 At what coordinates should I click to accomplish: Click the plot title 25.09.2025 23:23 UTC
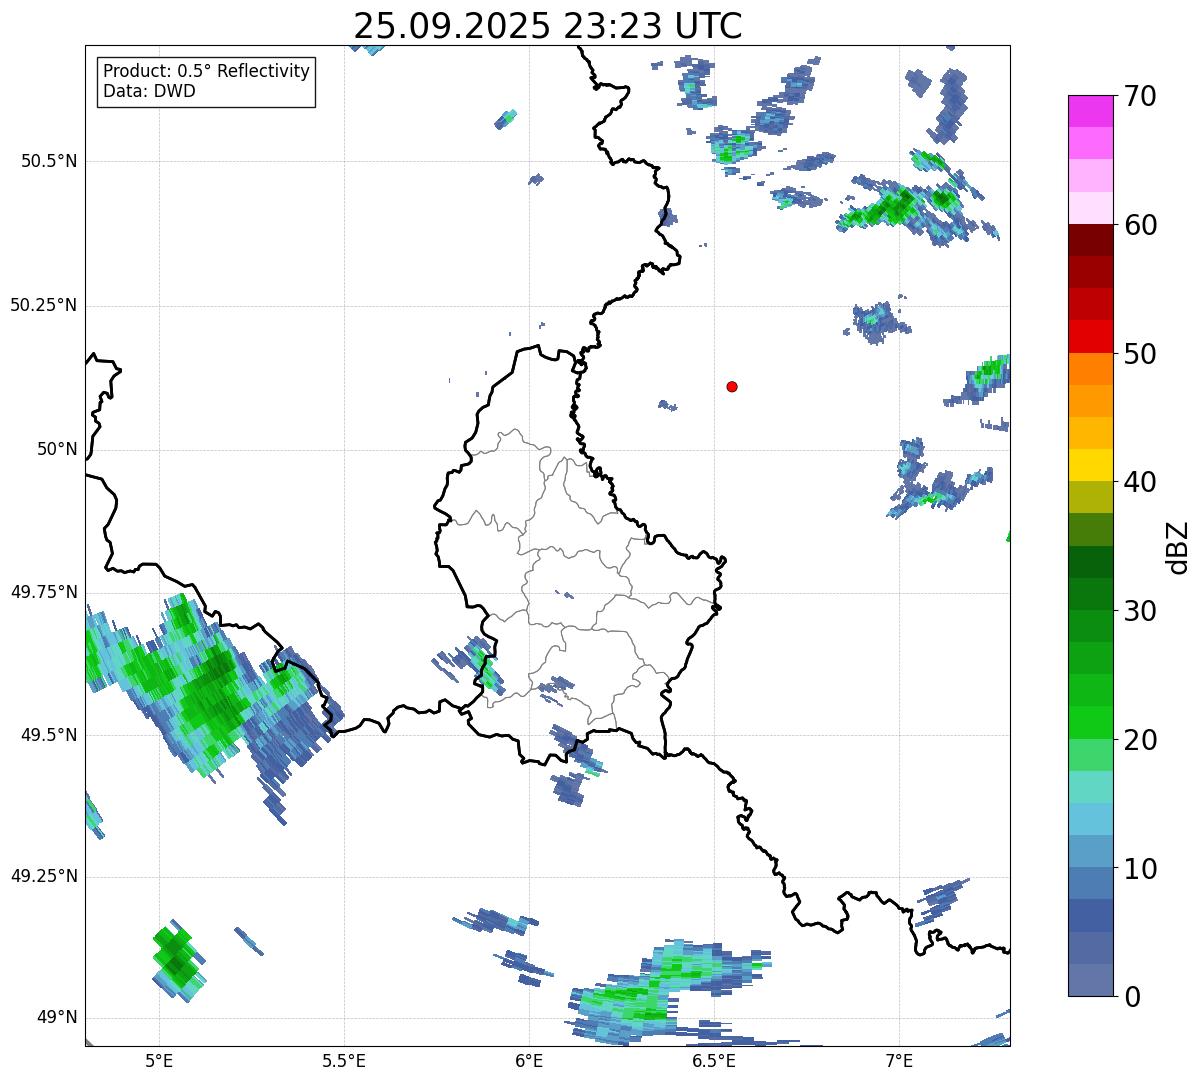pyautogui.click(x=548, y=25)
